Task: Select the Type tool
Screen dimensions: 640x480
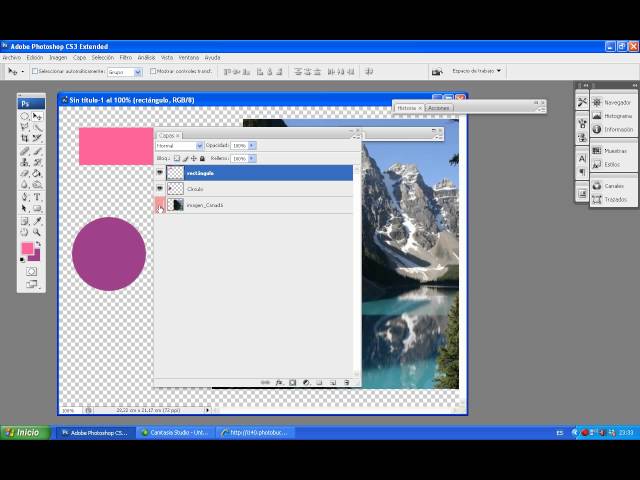Action: click(37, 197)
